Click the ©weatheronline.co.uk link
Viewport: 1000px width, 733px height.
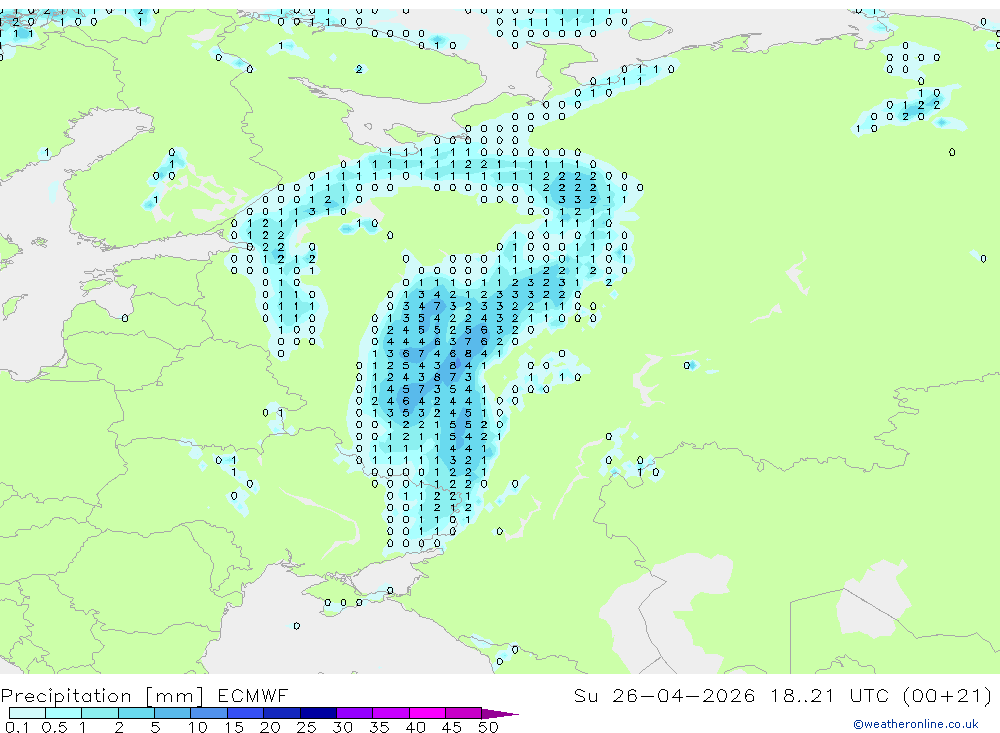pyautogui.click(x=916, y=724)
